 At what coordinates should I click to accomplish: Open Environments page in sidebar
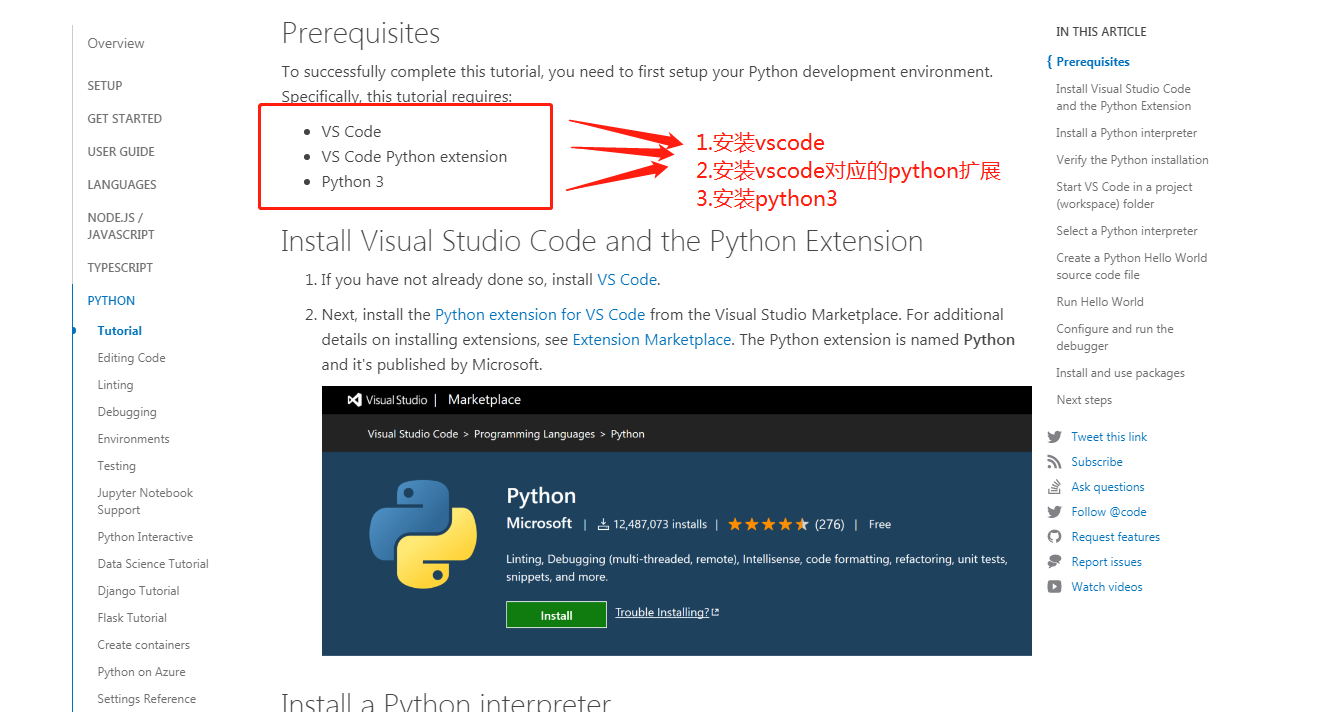[133, 439]
